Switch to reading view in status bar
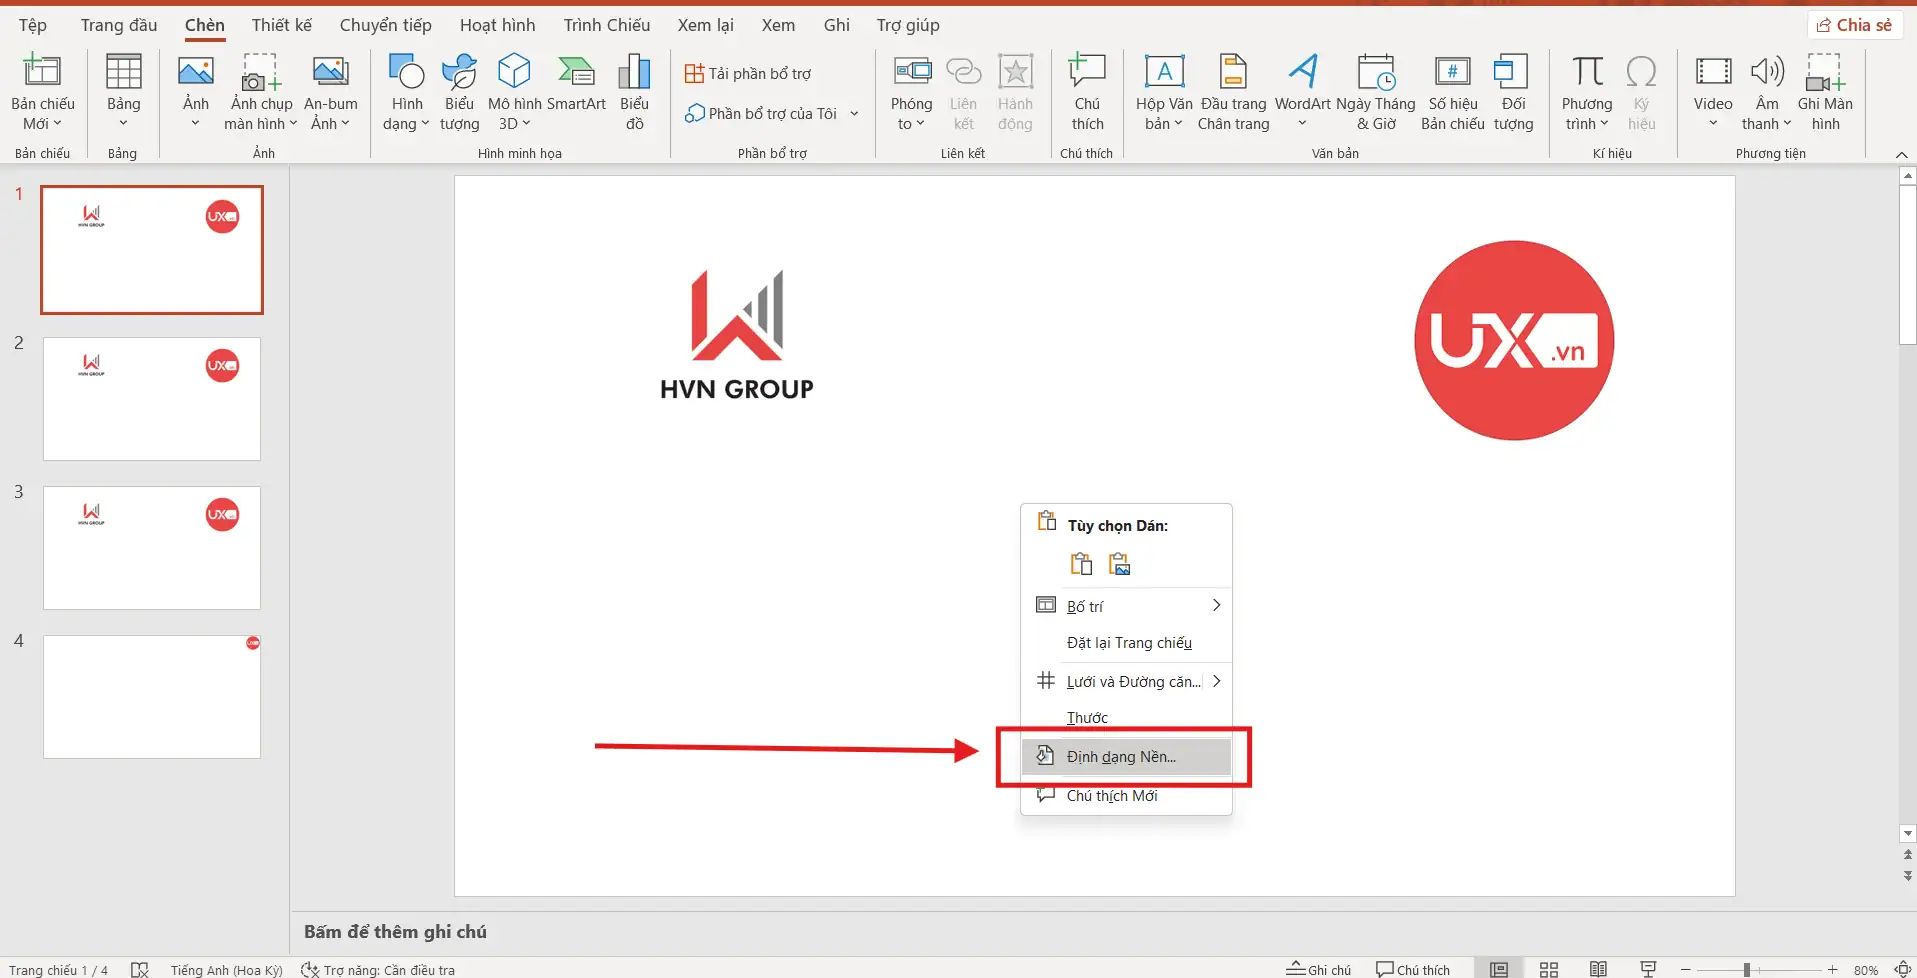Viewport: 1917px width, 978px height. tap(1598, 969)
